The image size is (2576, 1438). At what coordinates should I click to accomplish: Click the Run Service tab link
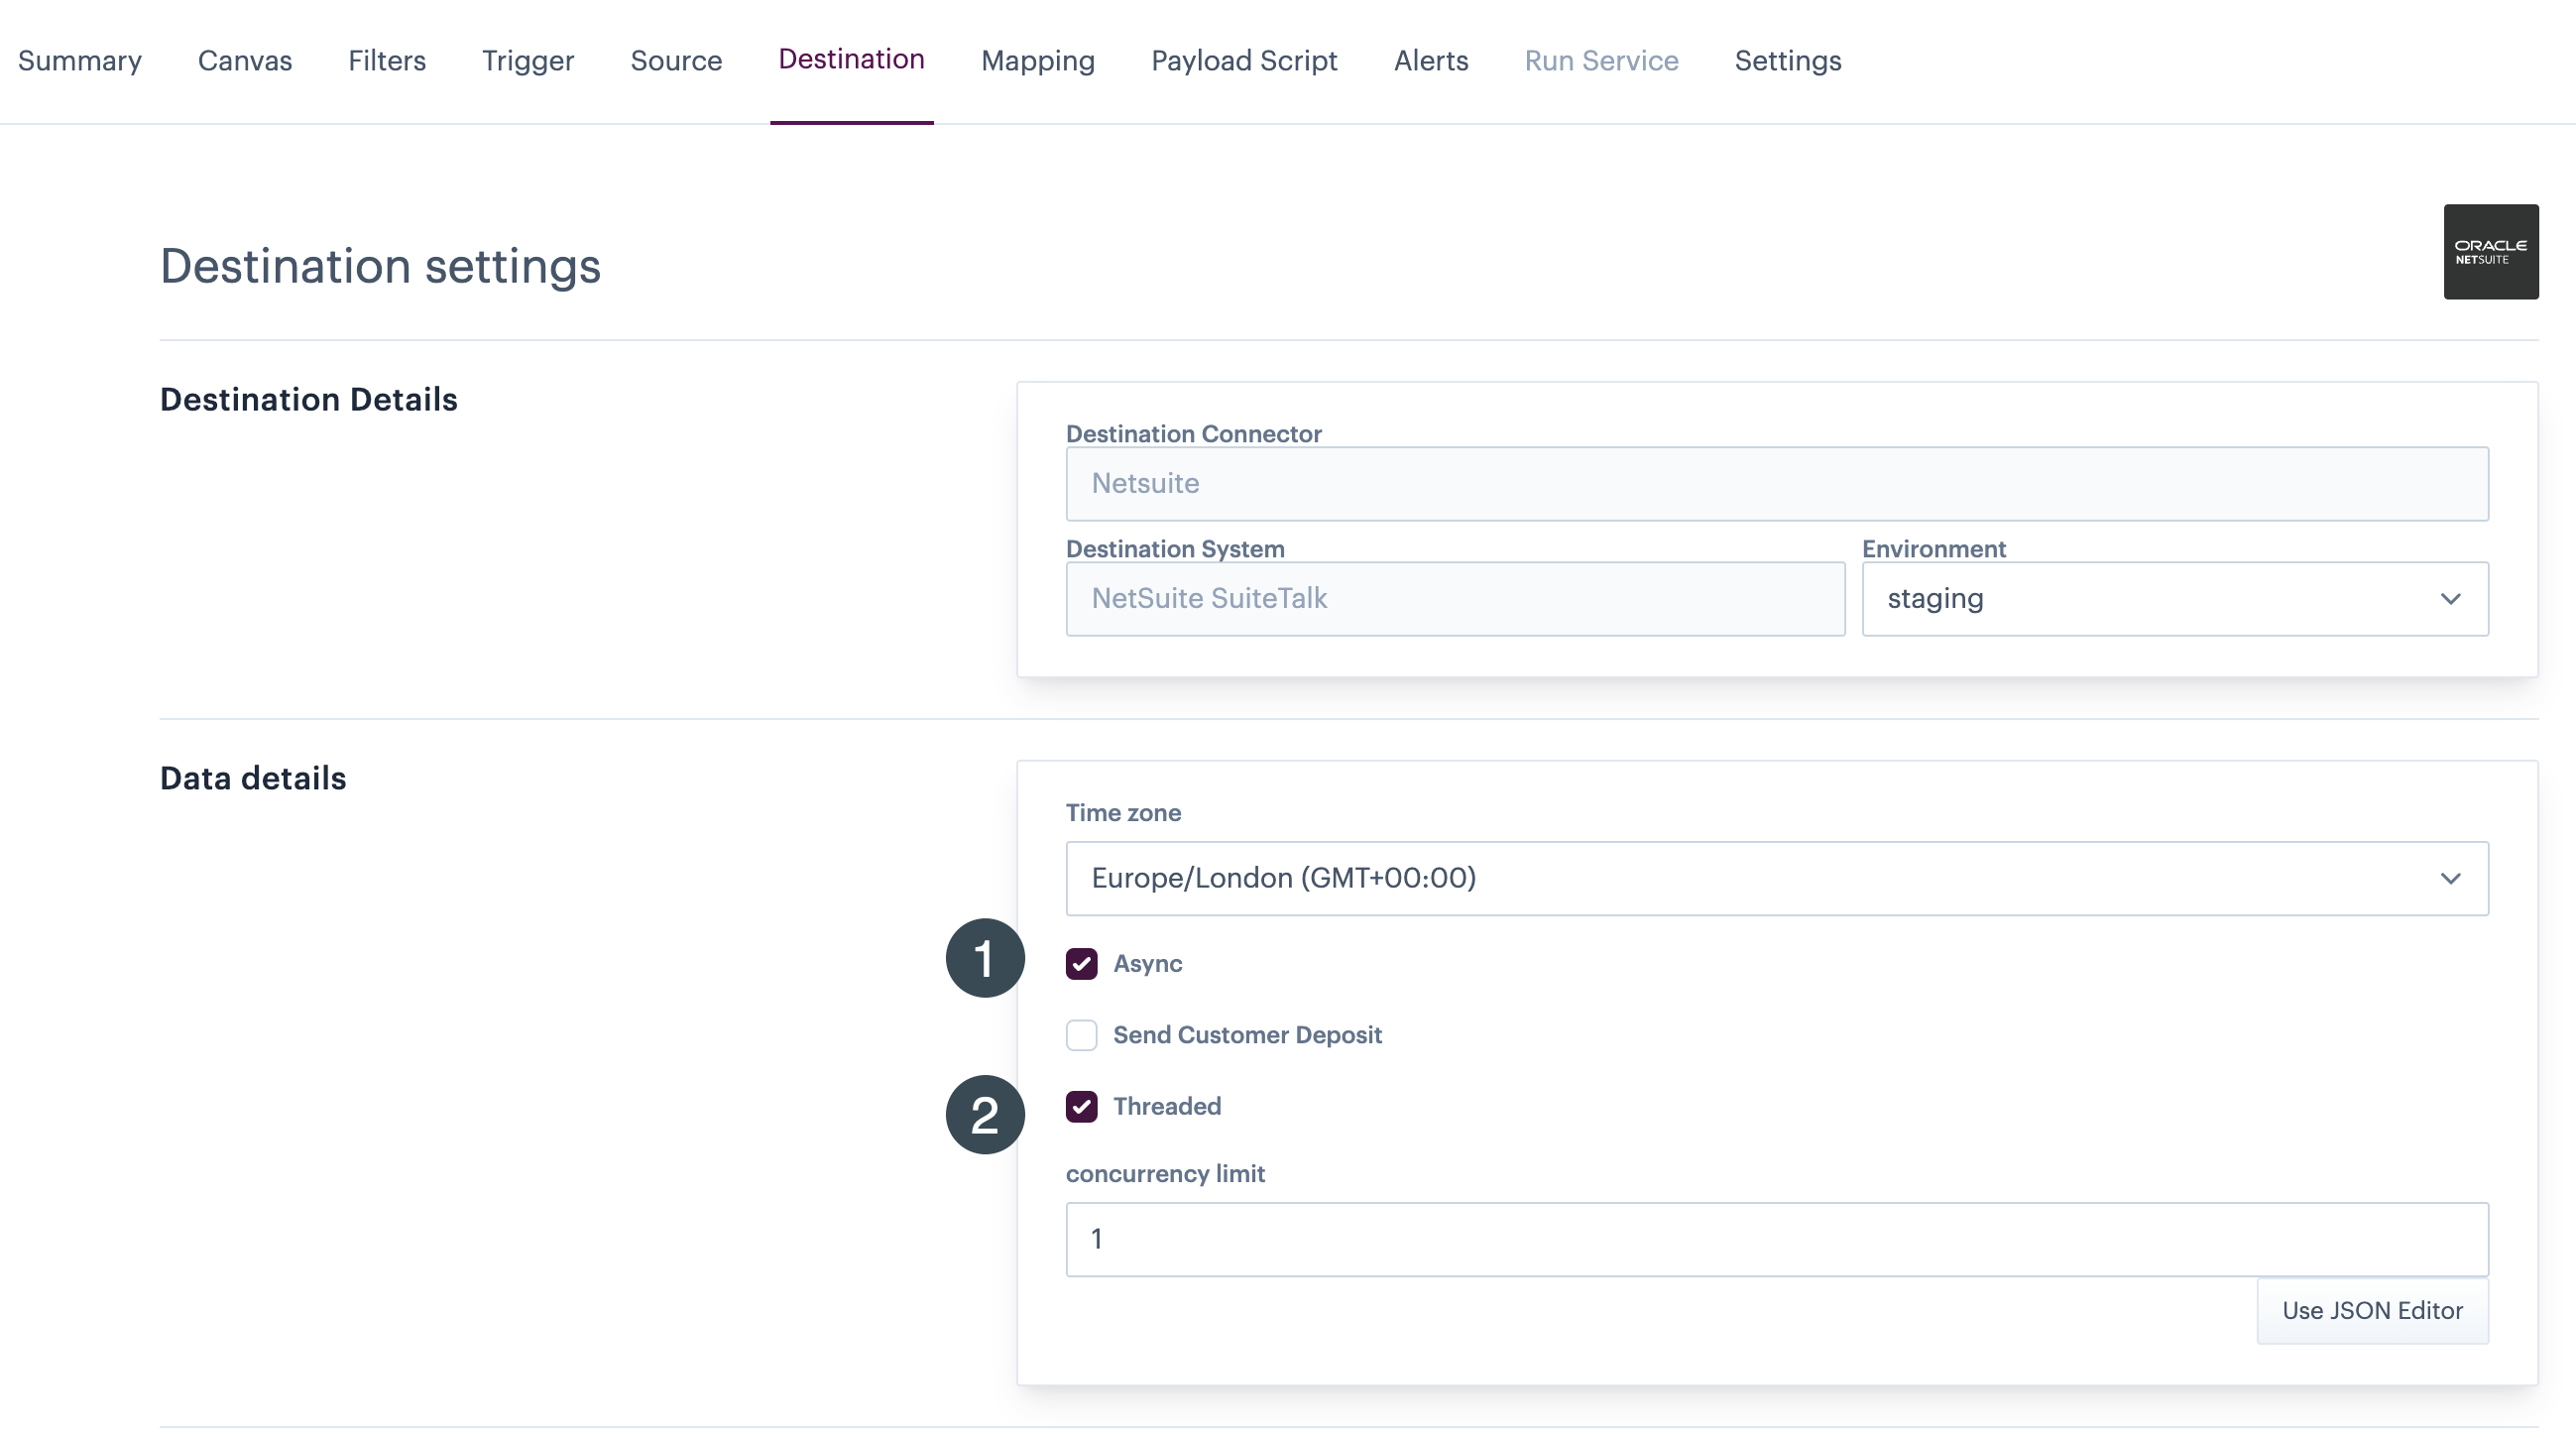pyautogui.click(x=1601, y=61)
